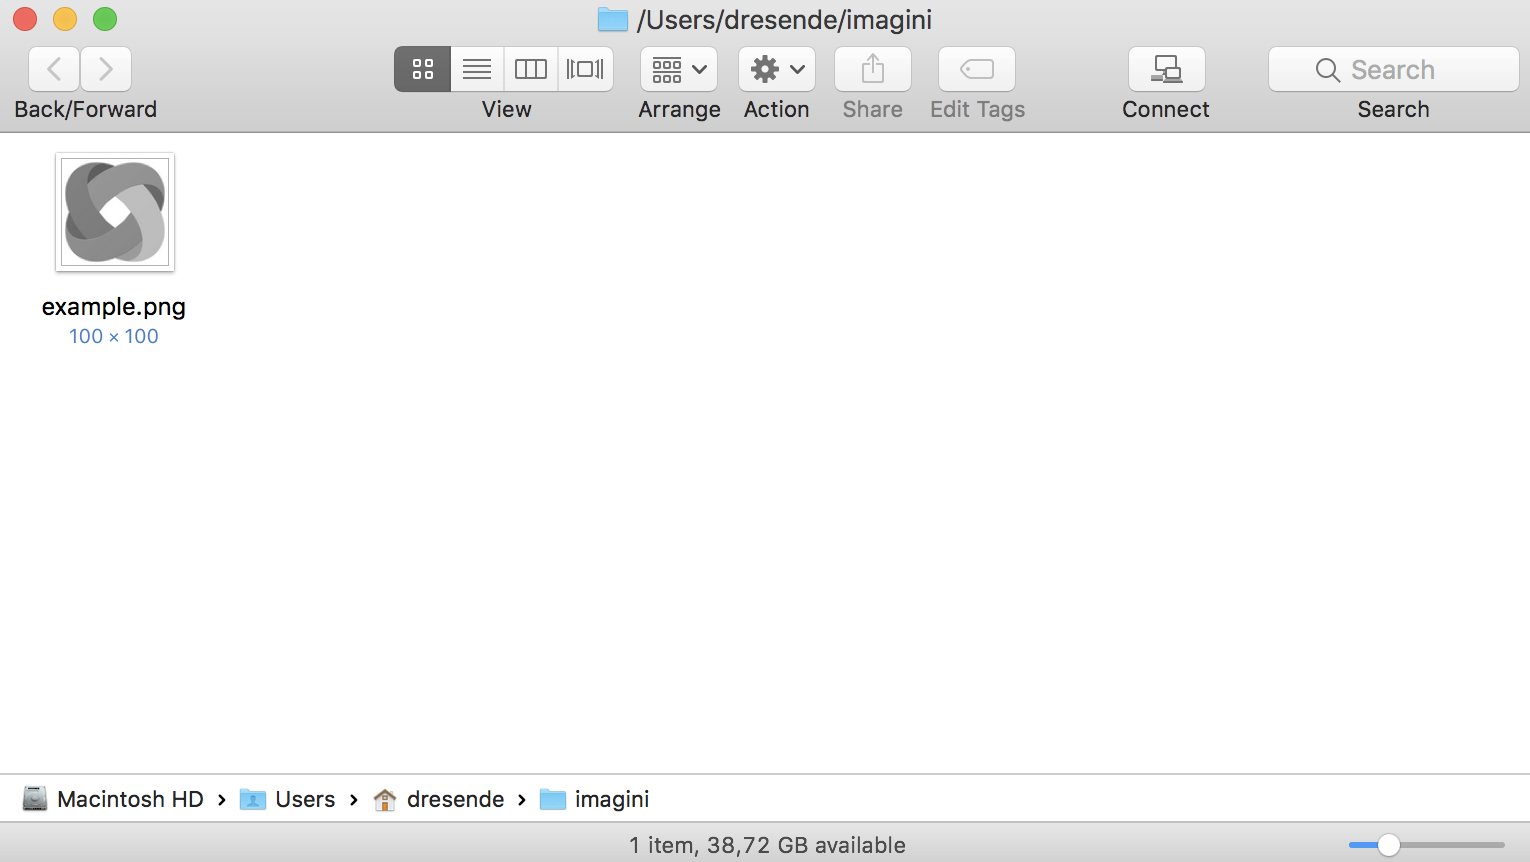Switch to list view
This screenshot has height=862, width=1530.
(x=477, y=69)
